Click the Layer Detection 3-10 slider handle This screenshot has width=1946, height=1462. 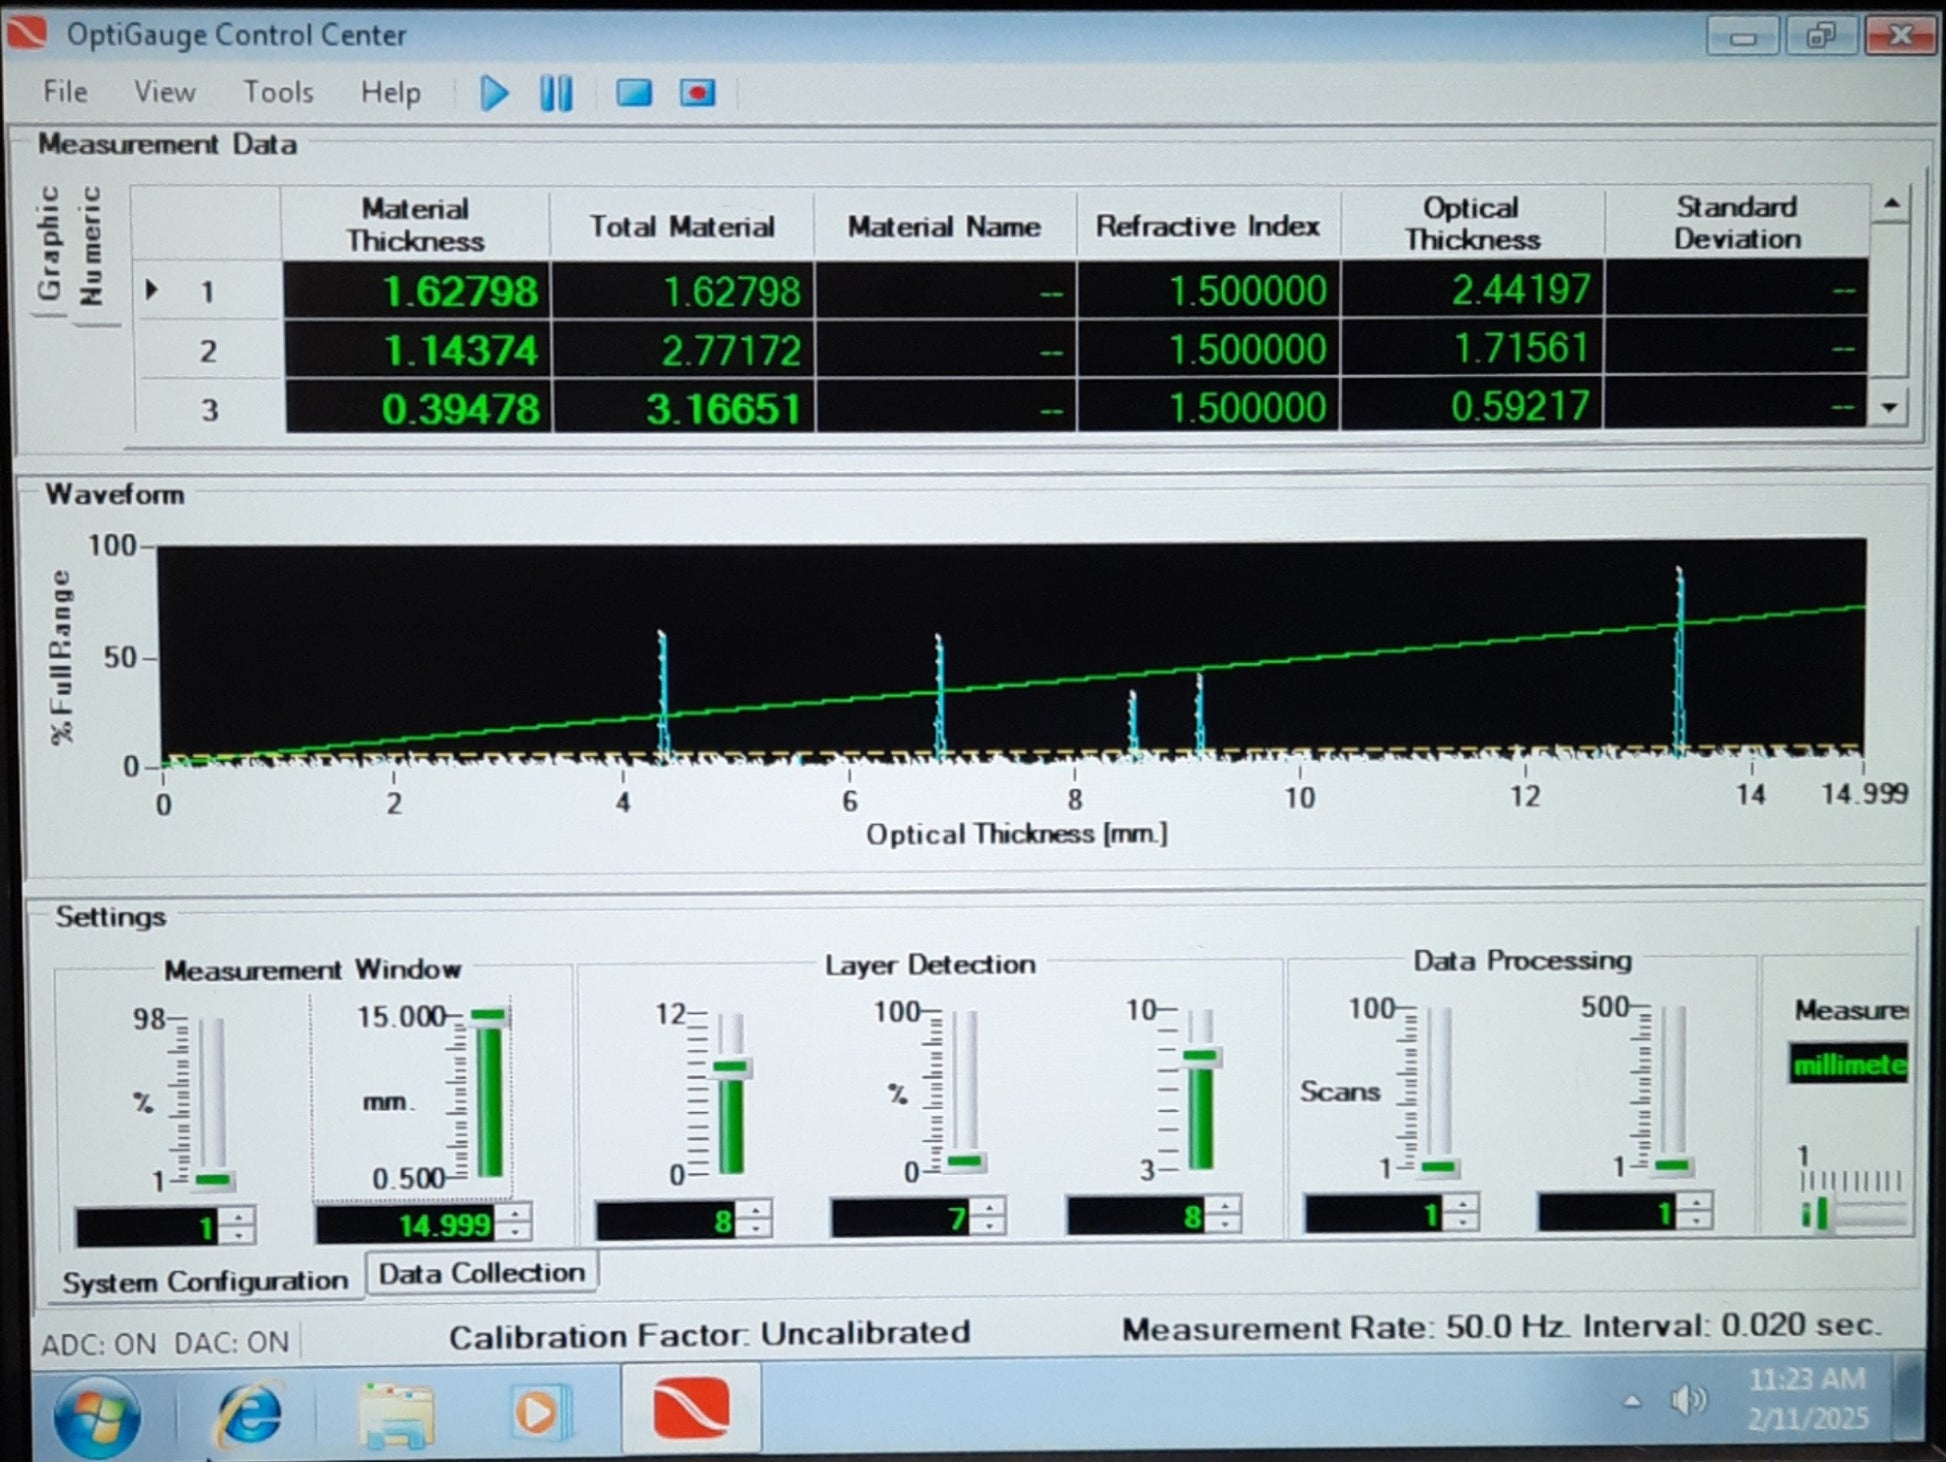[1200, 1056]
